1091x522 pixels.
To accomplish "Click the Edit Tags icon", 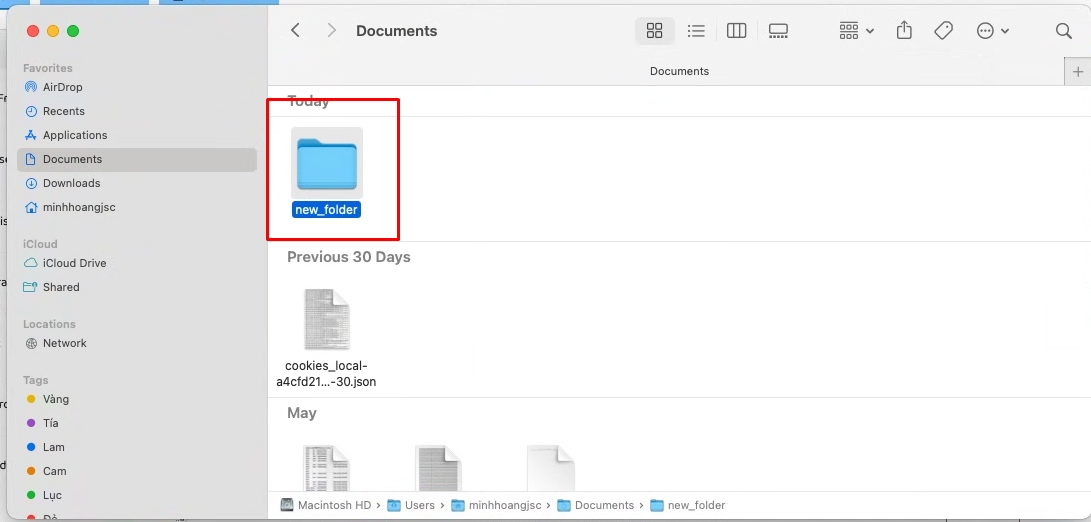I will [943, 31].
